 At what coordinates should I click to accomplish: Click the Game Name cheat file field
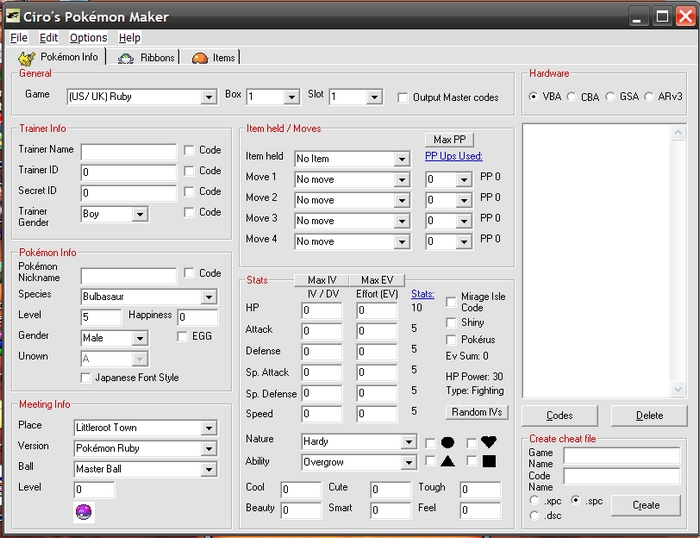621,456
